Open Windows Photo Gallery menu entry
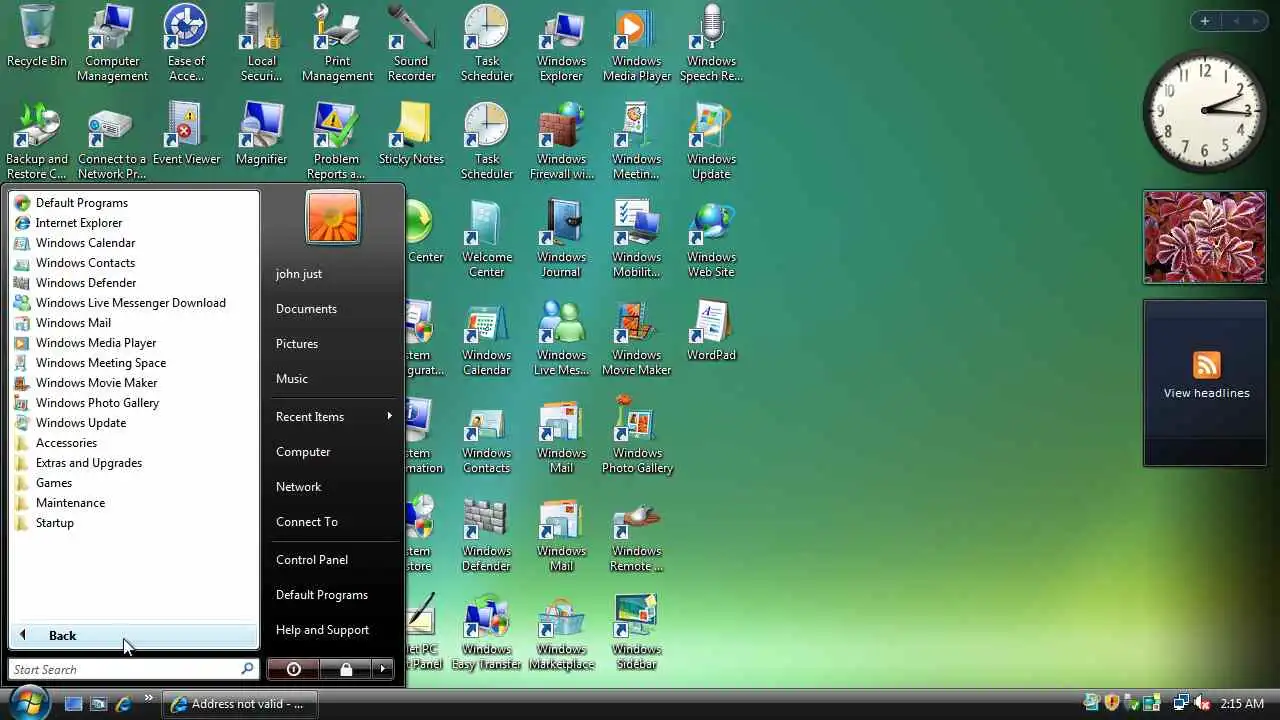Image resolution: width=1280 pixels, height=720 pixels. pyautogui.click(x=134, y=403)
